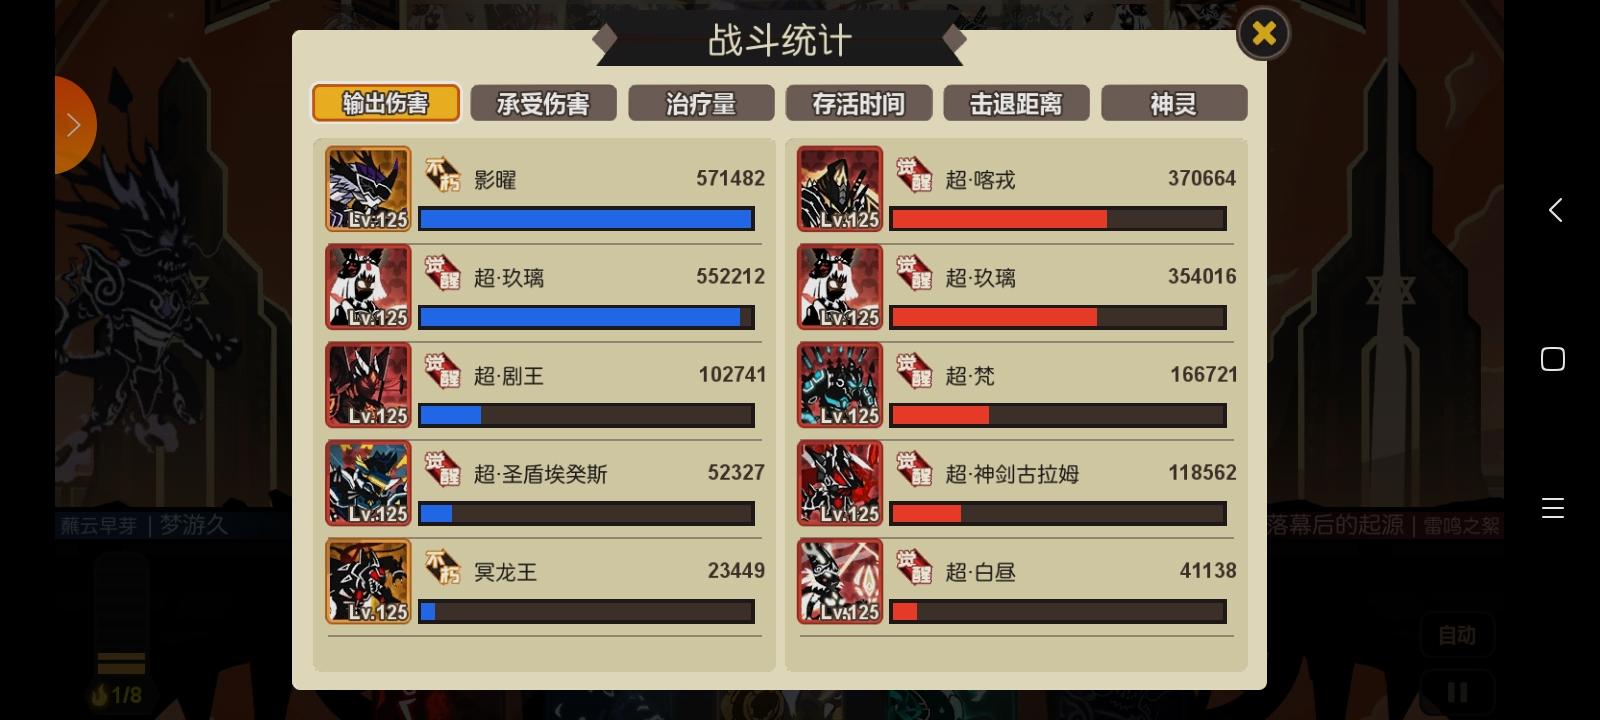Close the 战斗统计 dialog

(x=1264, y=33)
